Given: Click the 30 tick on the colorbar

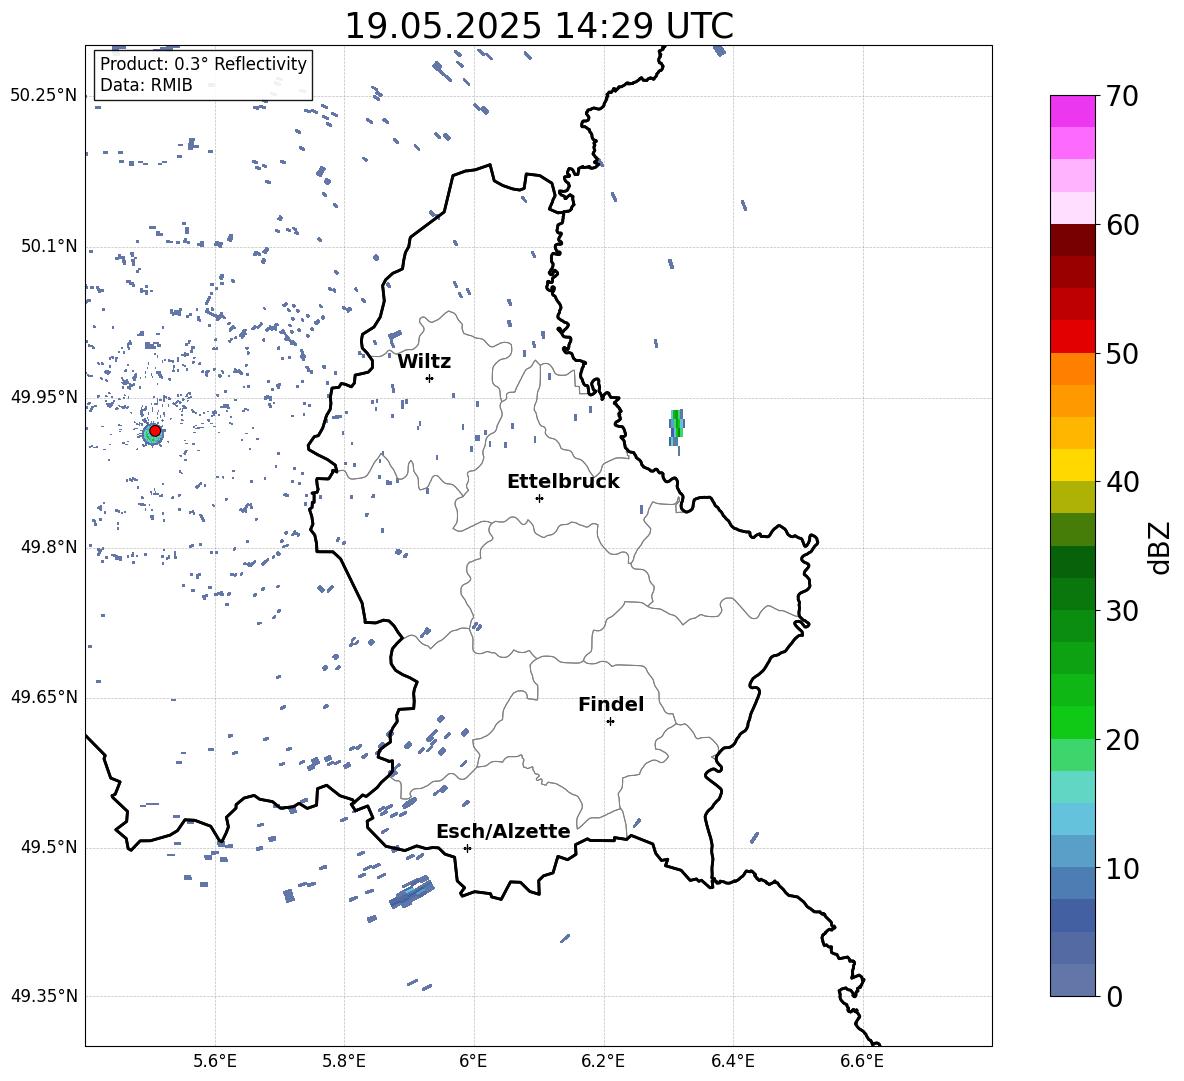Looking at the screenshot, I should pyautogui.click(x=1122, y=611).
